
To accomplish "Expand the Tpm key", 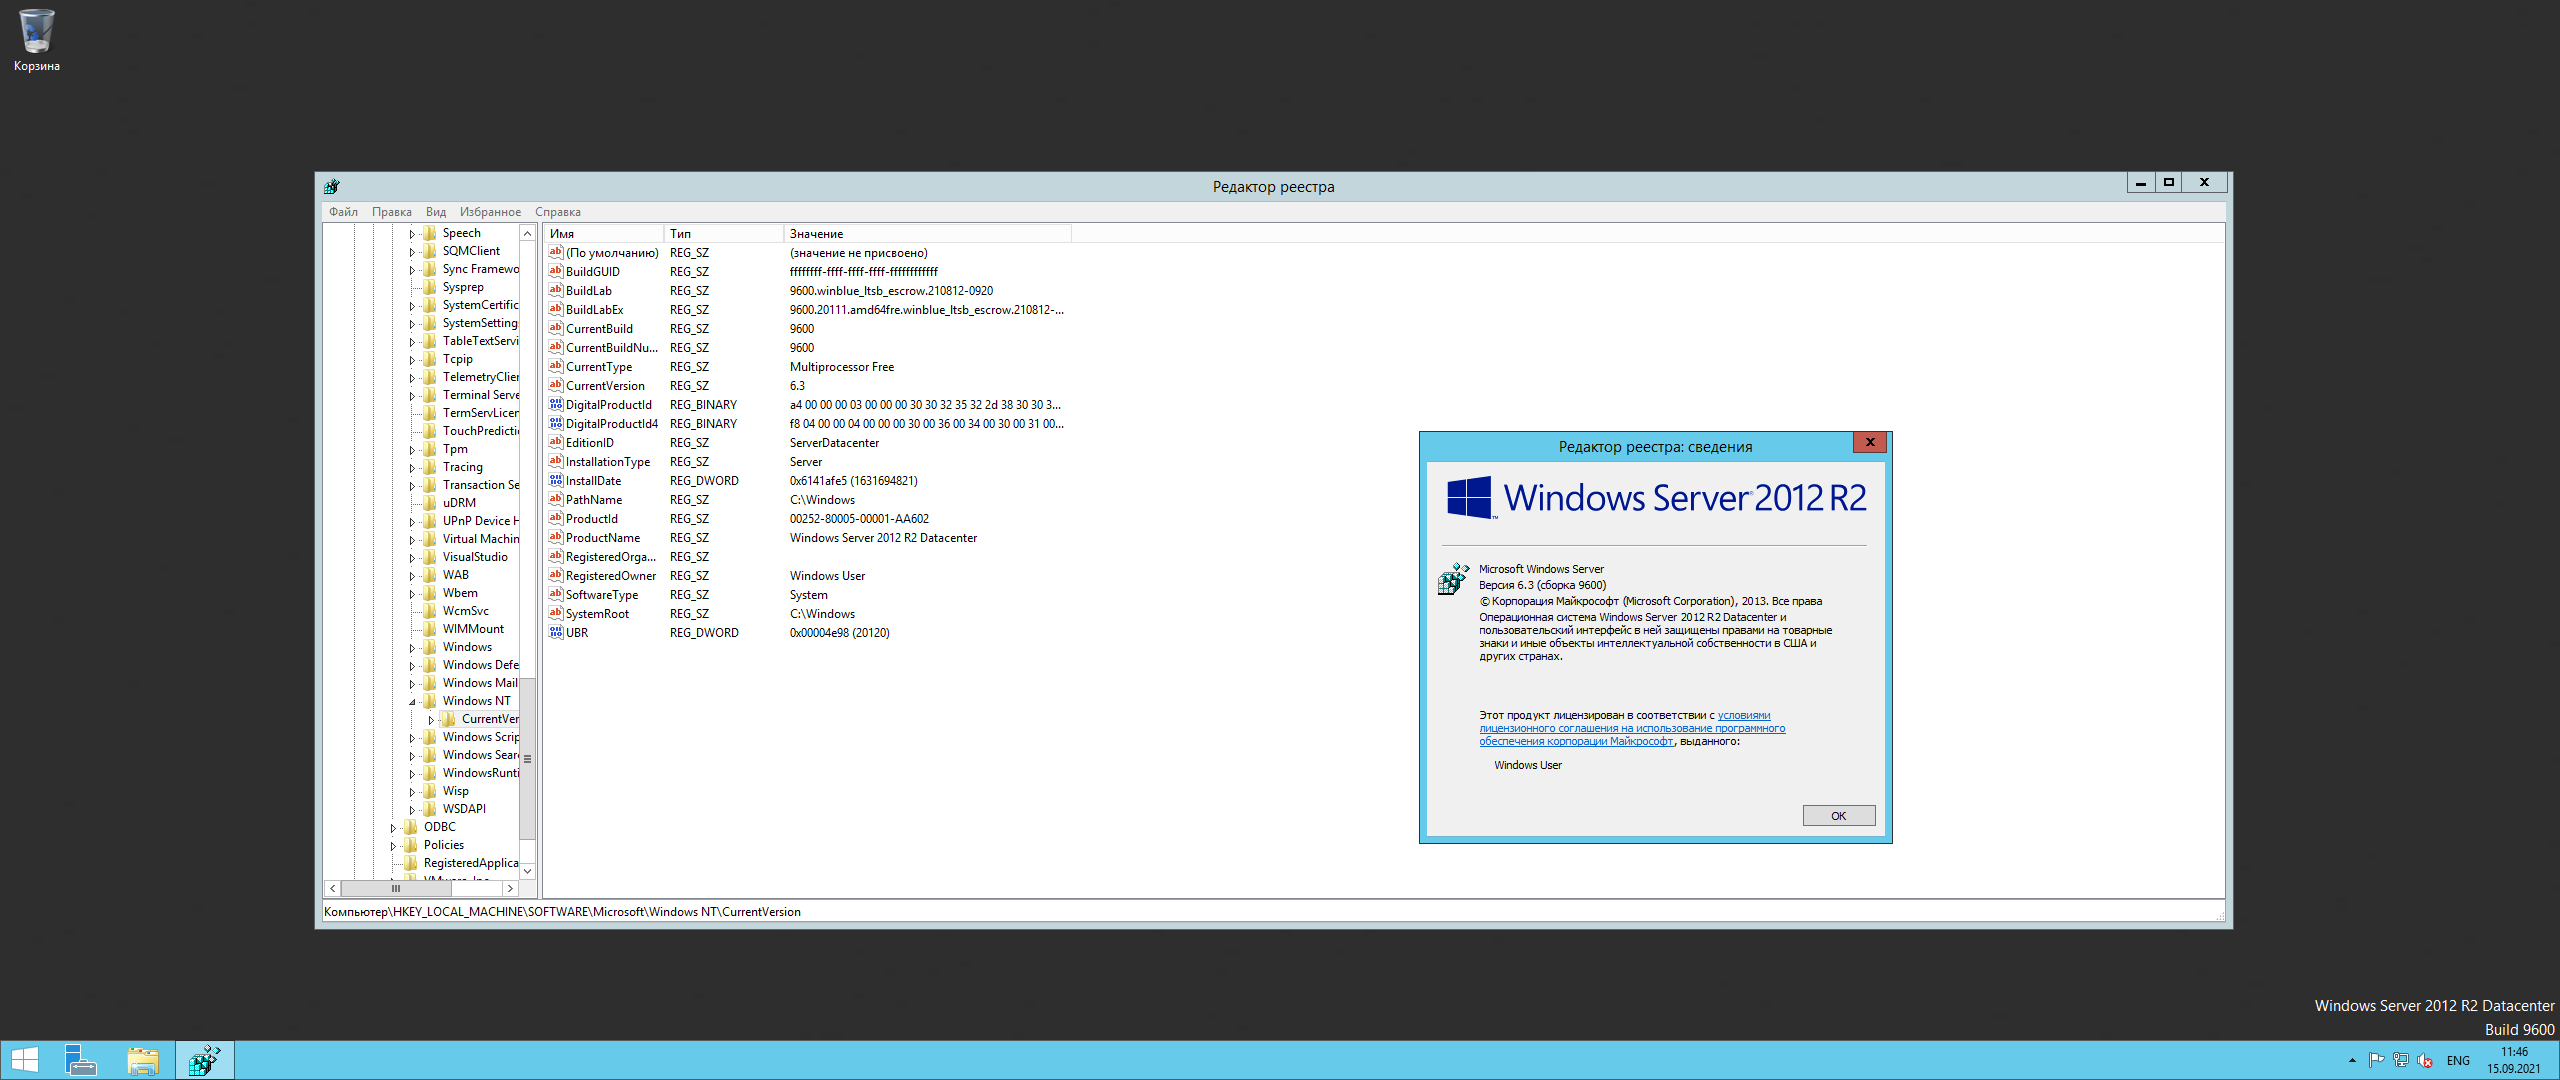I will click(411, 450).
